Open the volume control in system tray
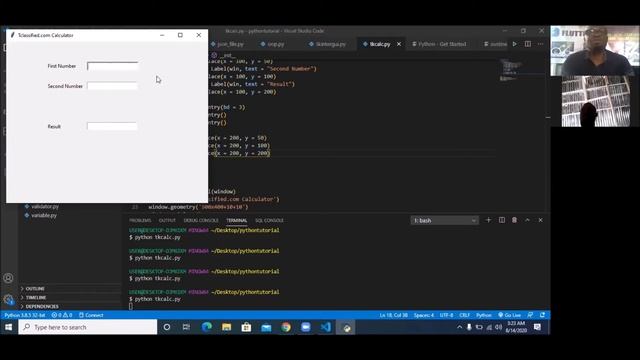 pos(498,327)
